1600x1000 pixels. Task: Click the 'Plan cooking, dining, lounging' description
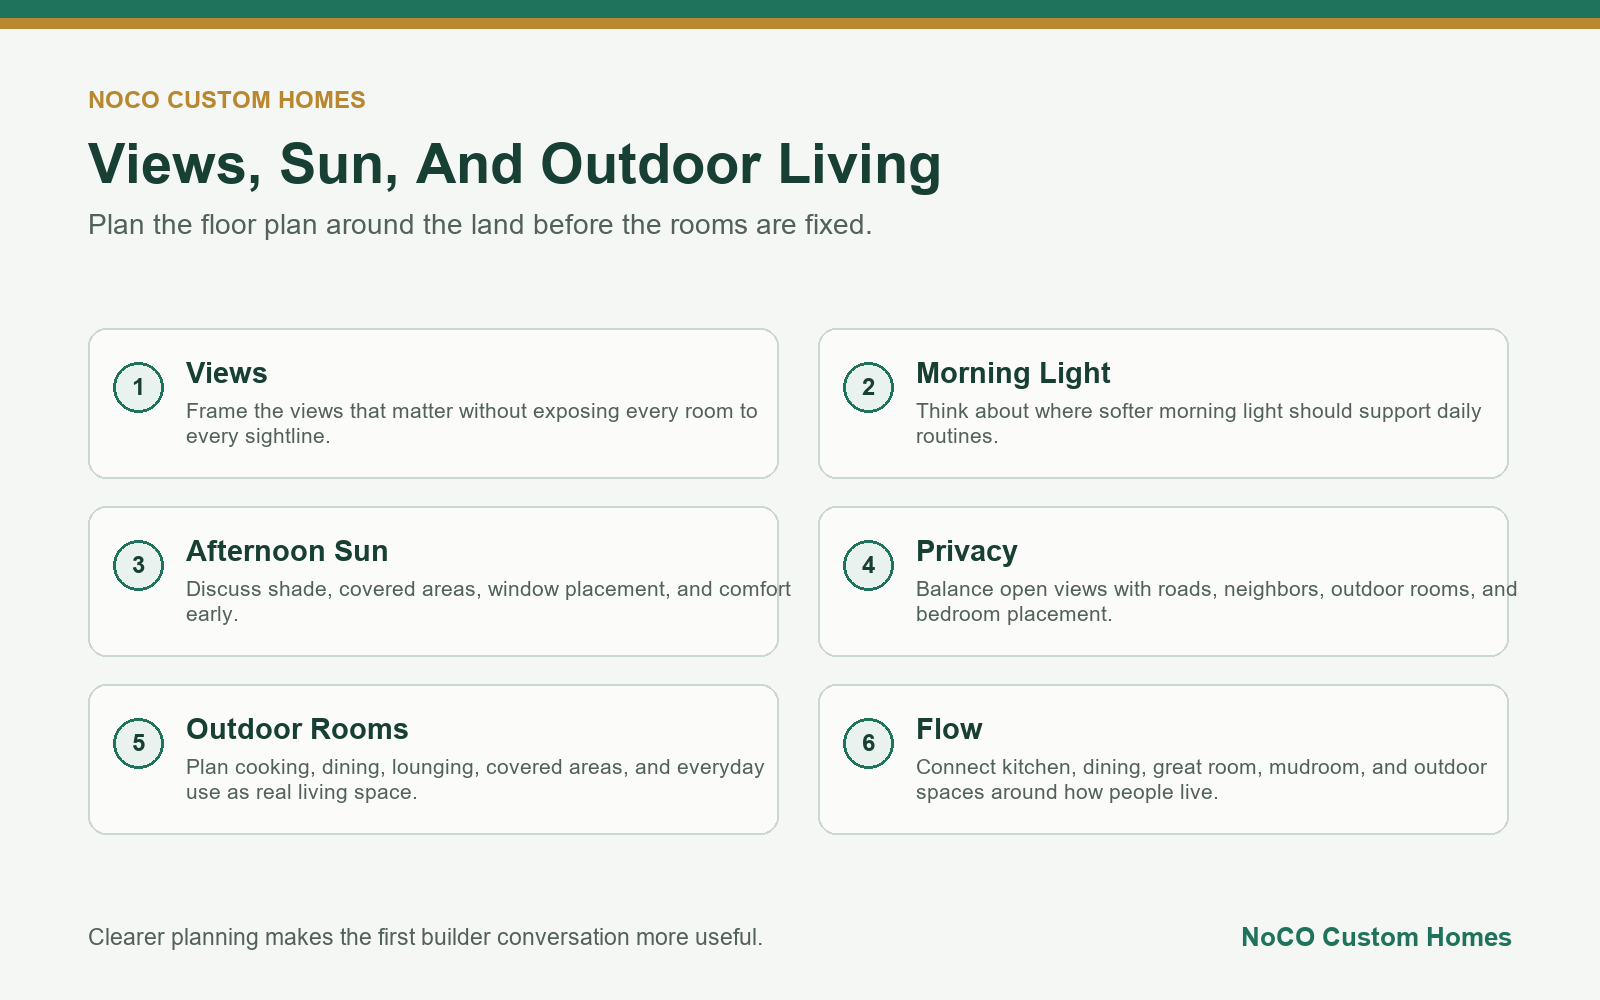pos(475,779)
